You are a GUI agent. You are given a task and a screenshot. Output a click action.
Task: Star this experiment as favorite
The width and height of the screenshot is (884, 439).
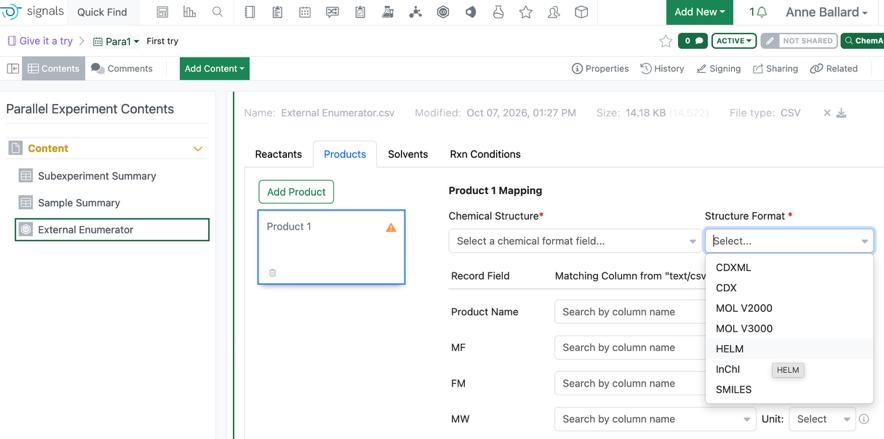pyautogui.click(x=666, y=41)
